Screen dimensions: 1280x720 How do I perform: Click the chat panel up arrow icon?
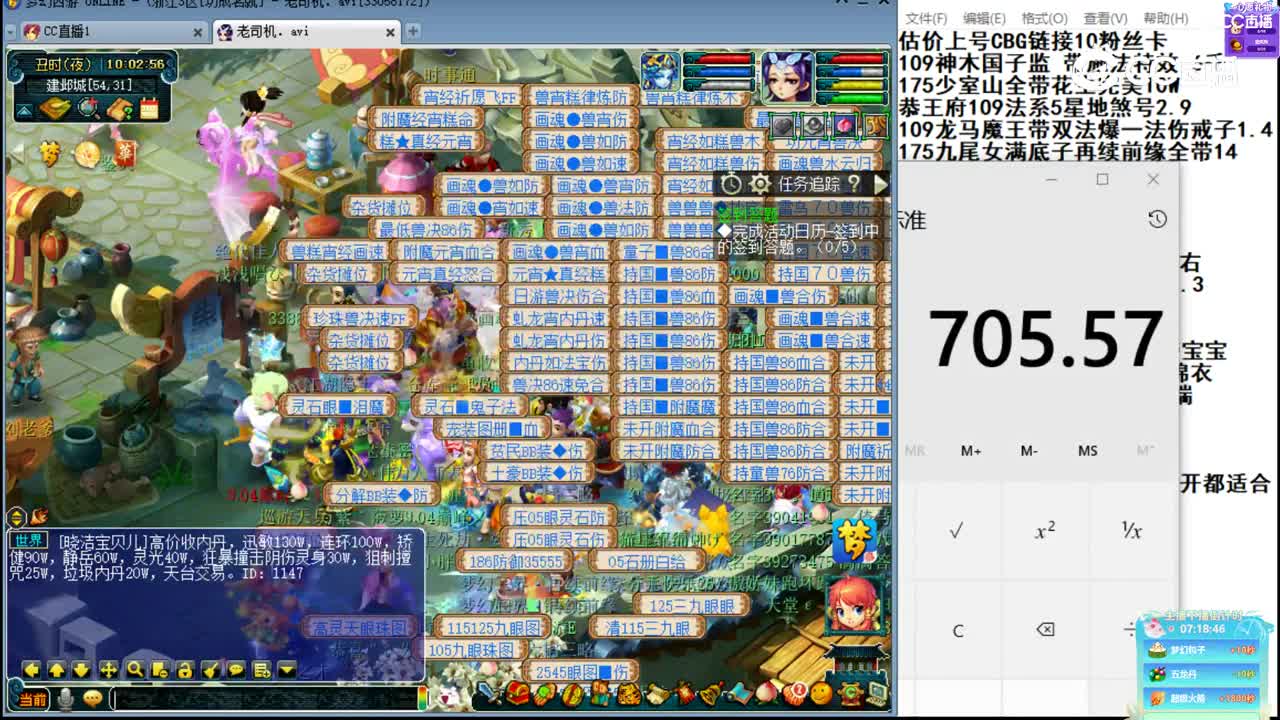(x=57, y=670)
